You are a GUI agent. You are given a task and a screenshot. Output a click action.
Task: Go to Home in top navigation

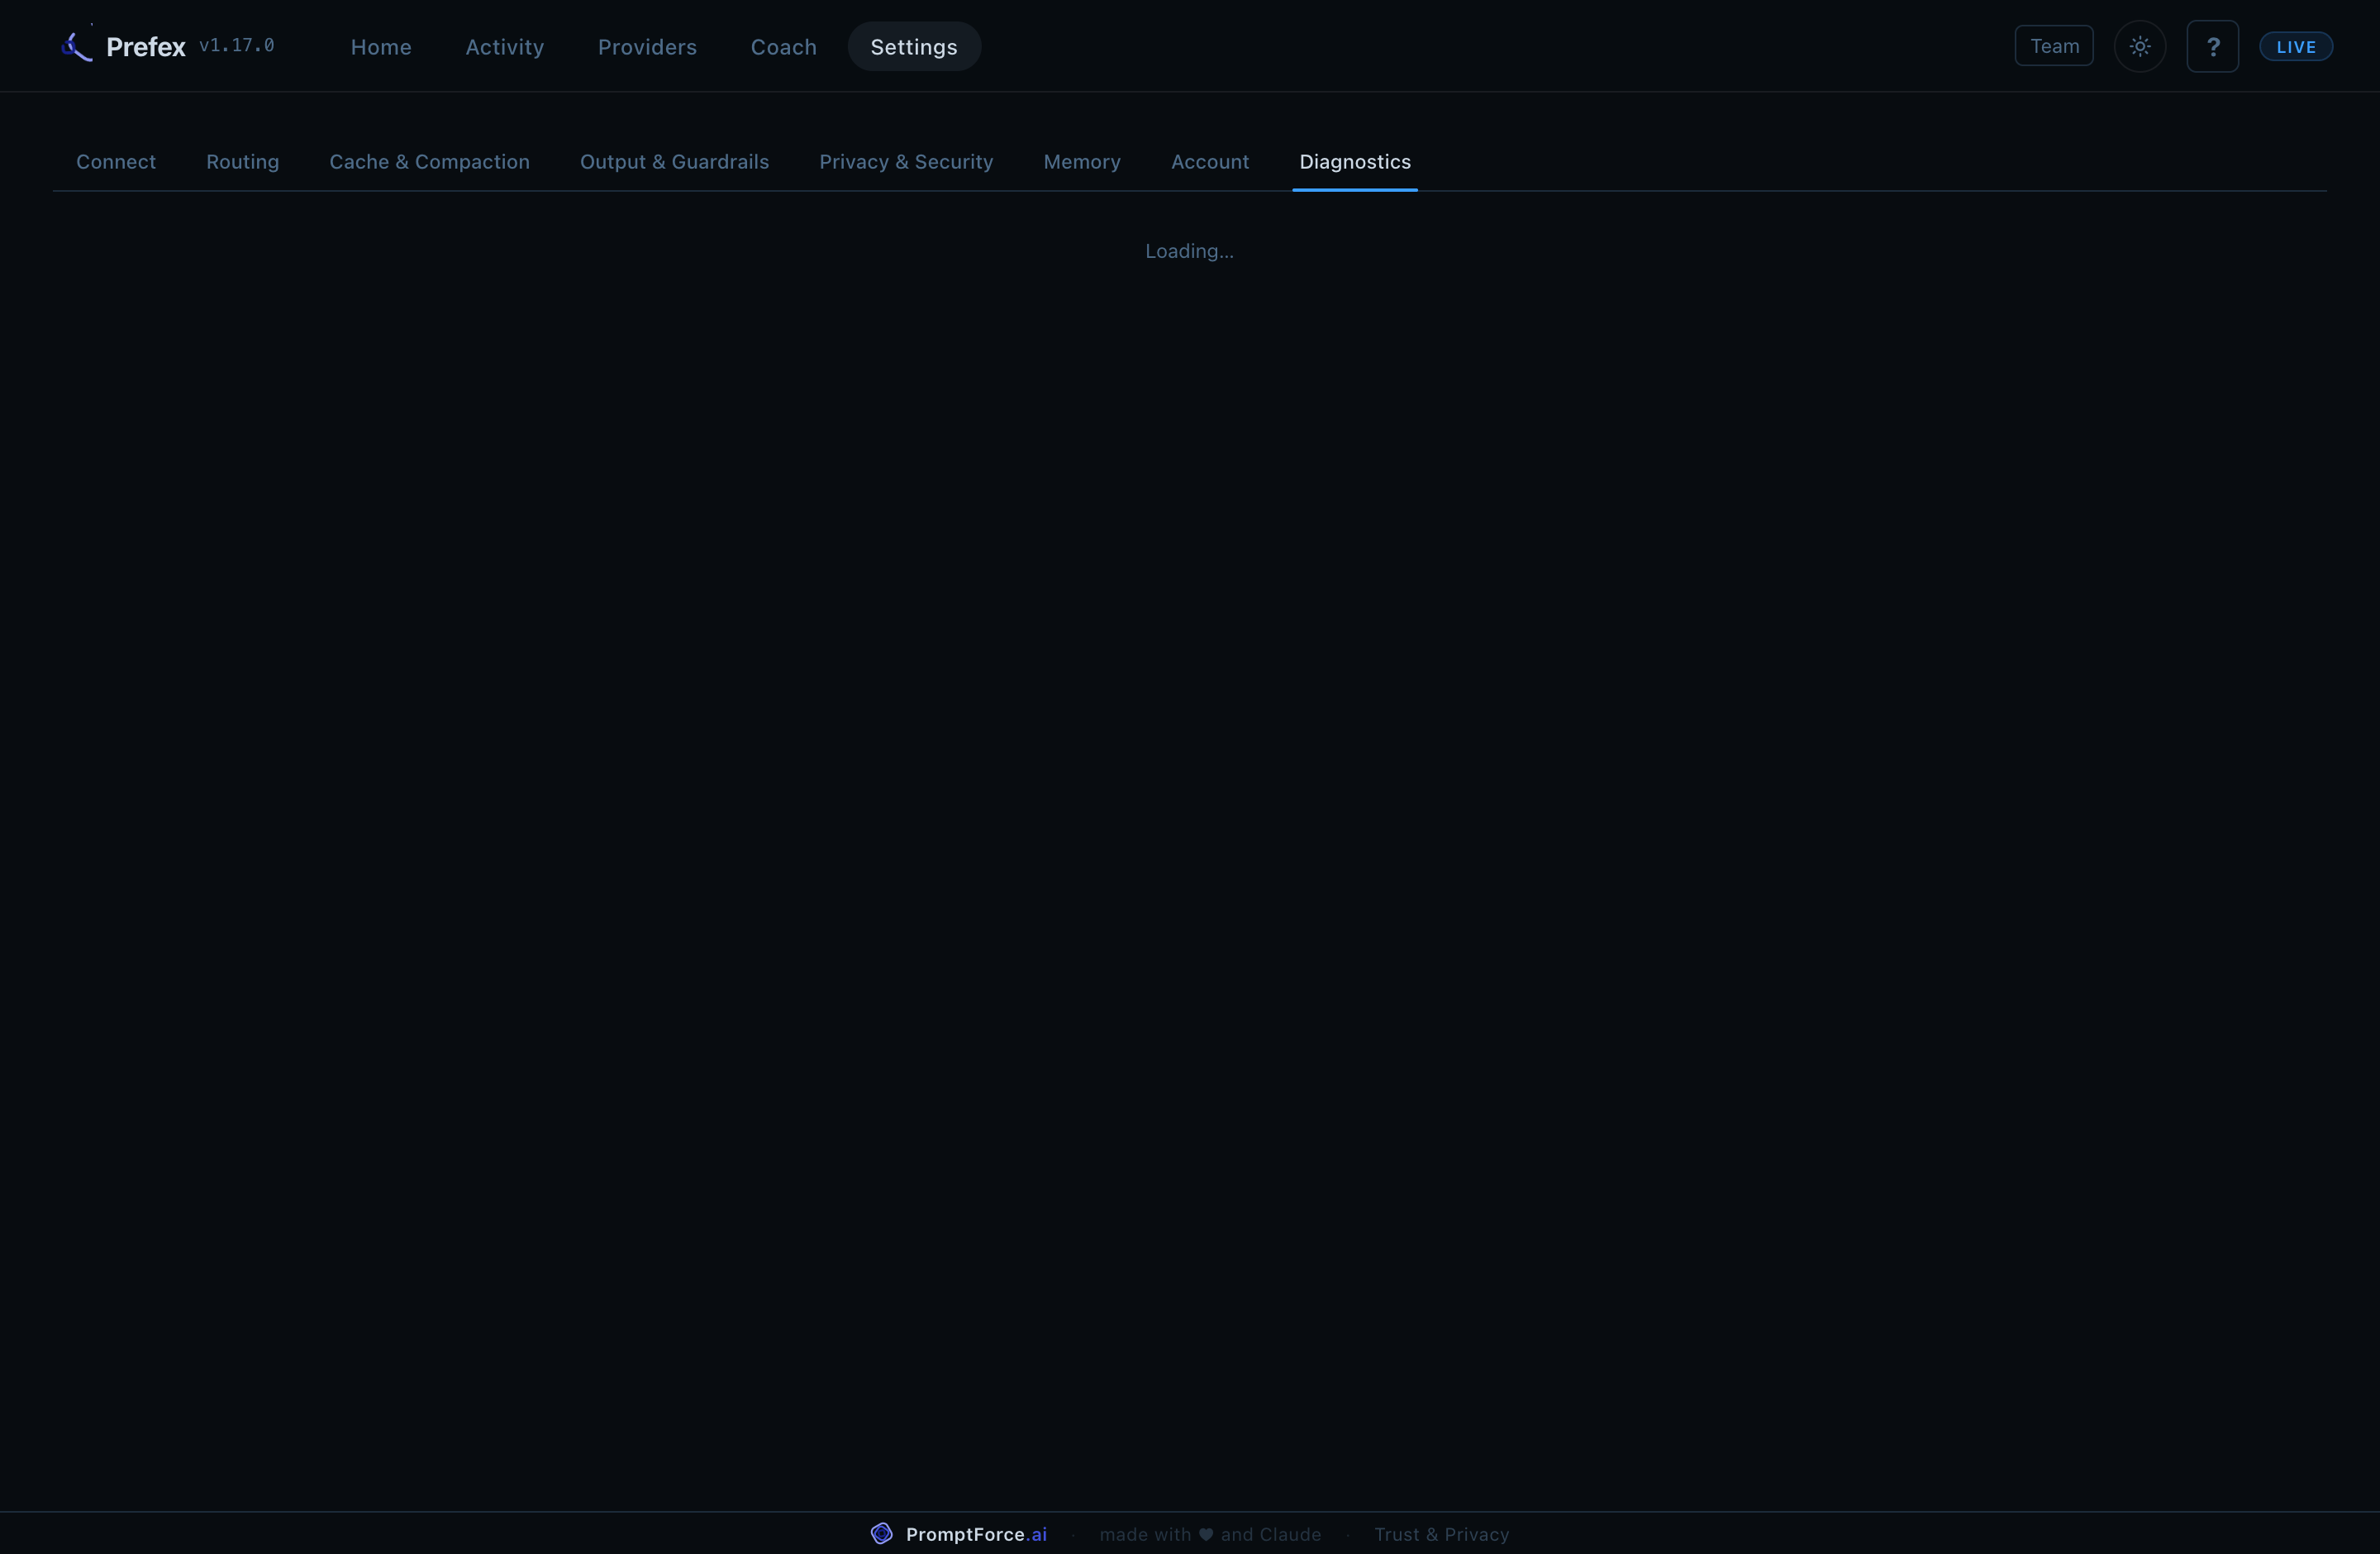[x=381, y=47]
